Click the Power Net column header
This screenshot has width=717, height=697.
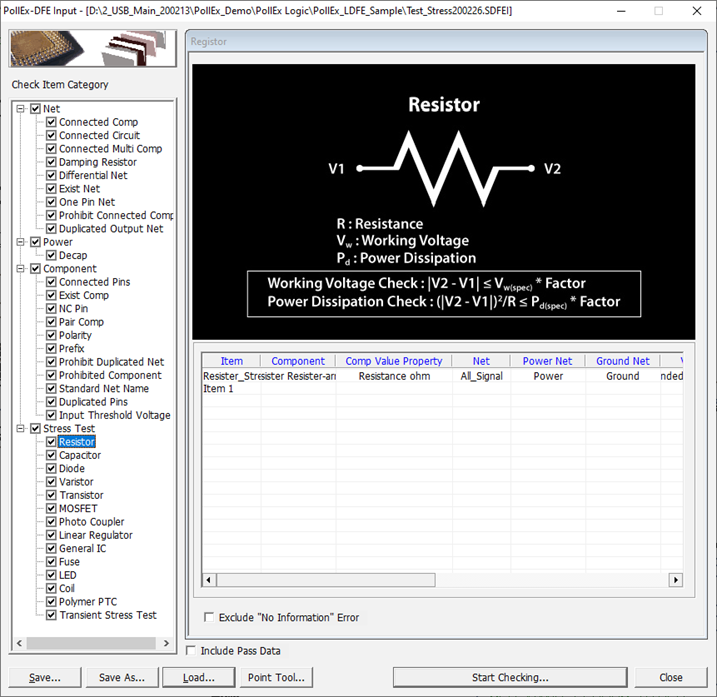tap(547, 361)
